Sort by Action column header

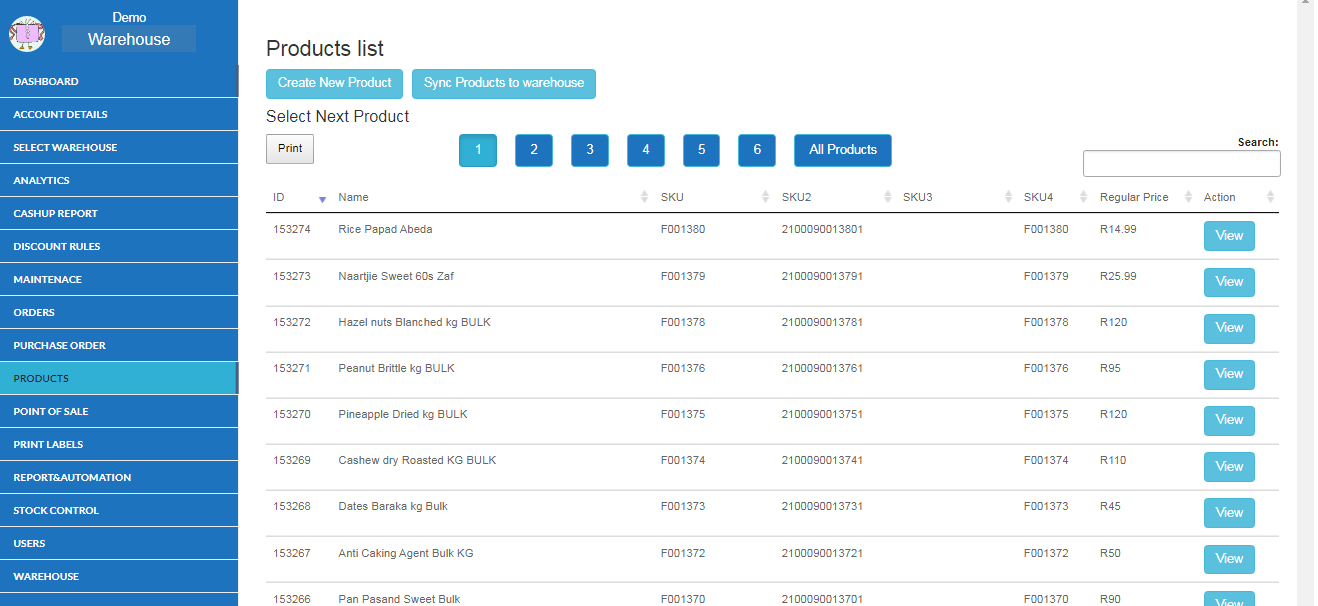1219,197
